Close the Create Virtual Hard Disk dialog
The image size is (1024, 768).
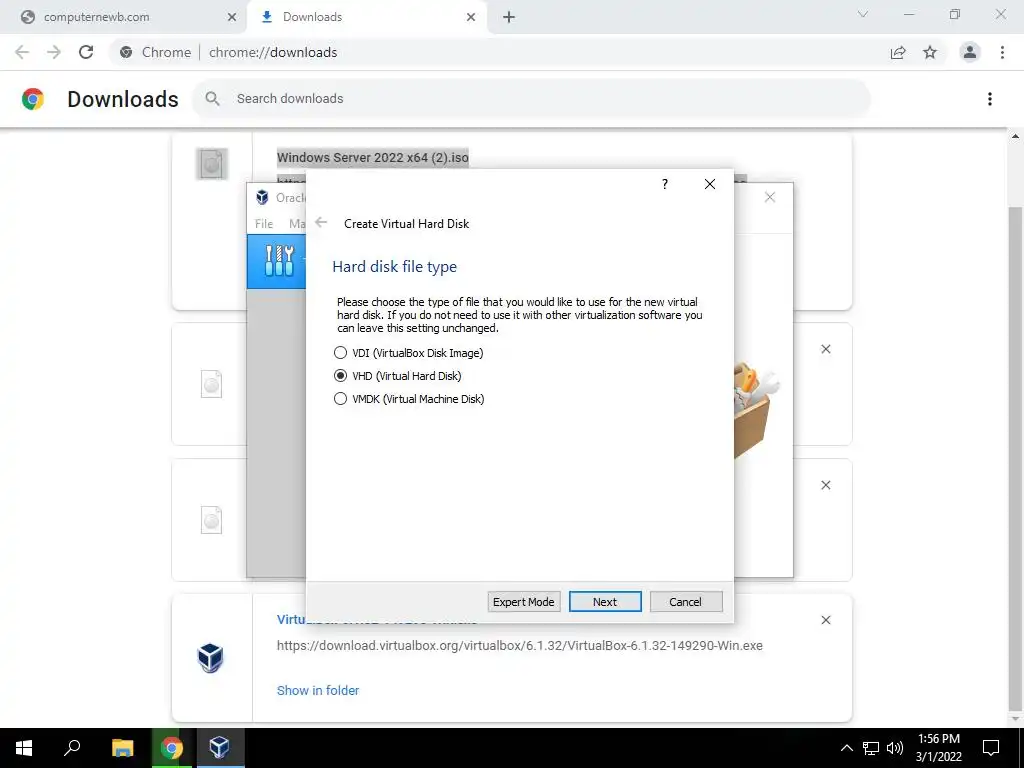coord(710,184)
